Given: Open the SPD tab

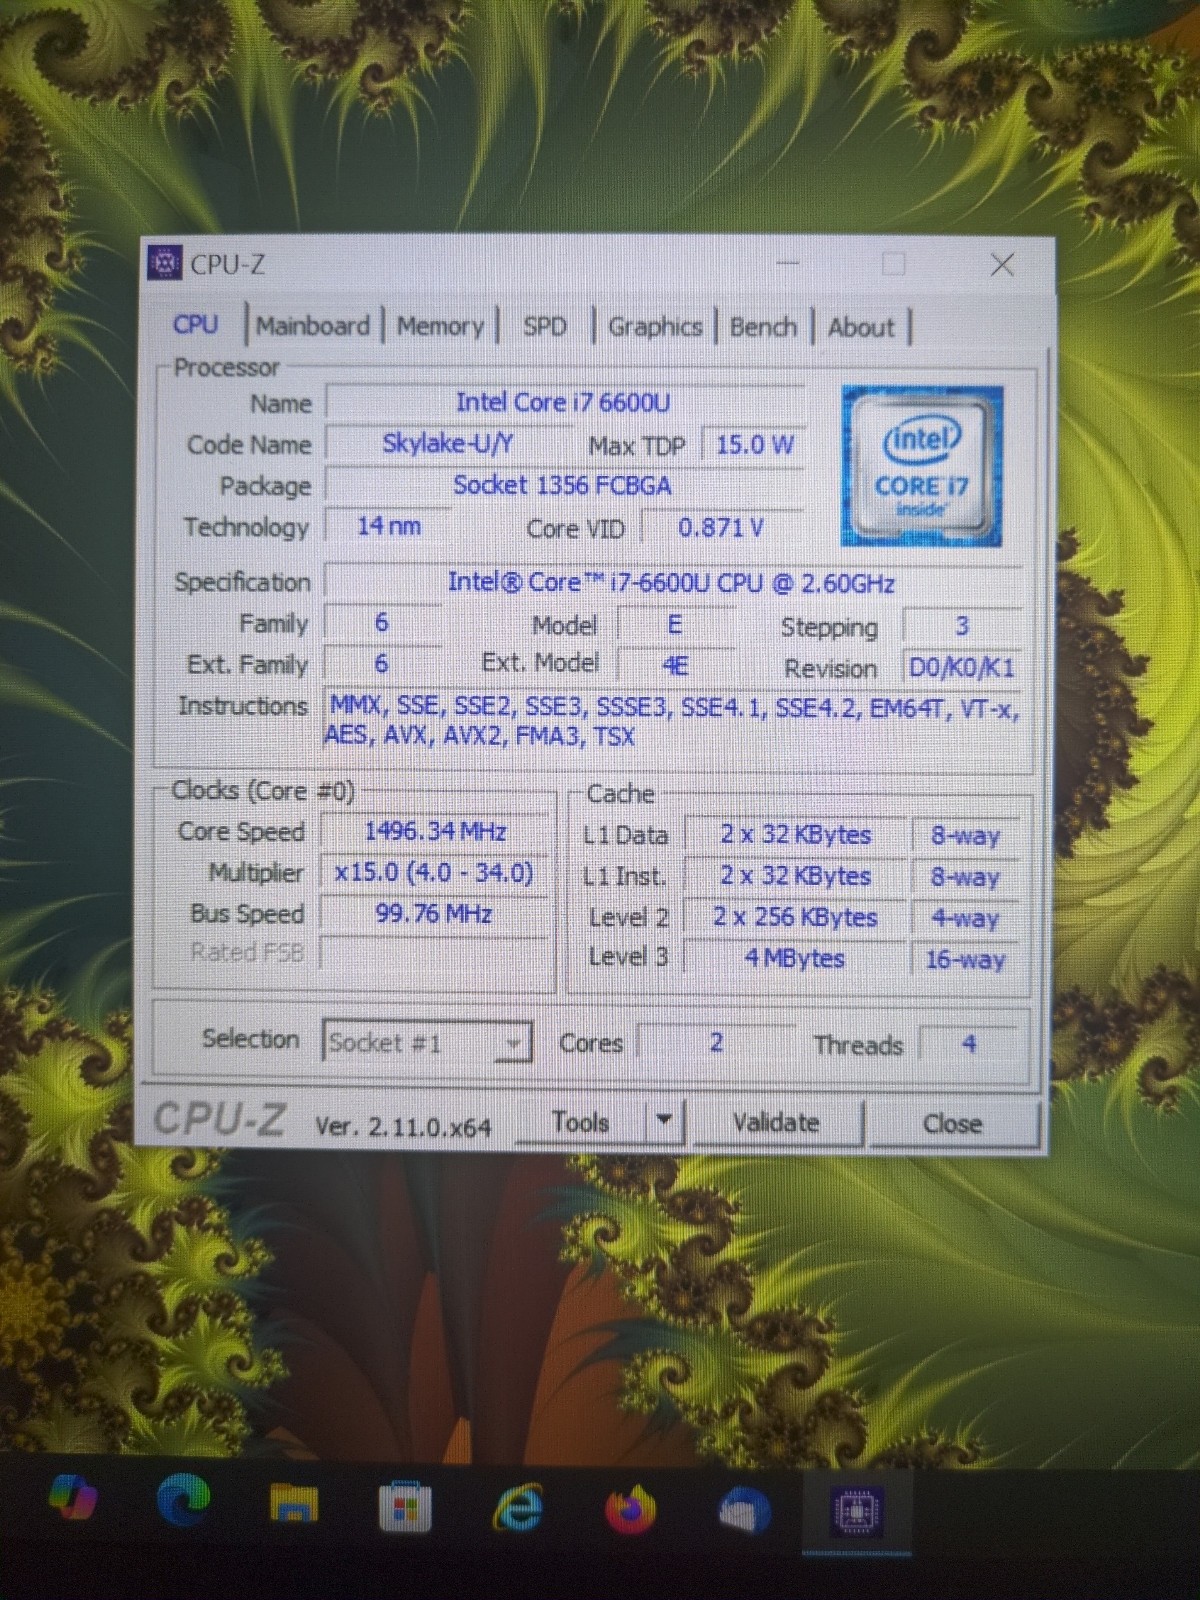Looking at the screenshot, I should coord(545,326).
